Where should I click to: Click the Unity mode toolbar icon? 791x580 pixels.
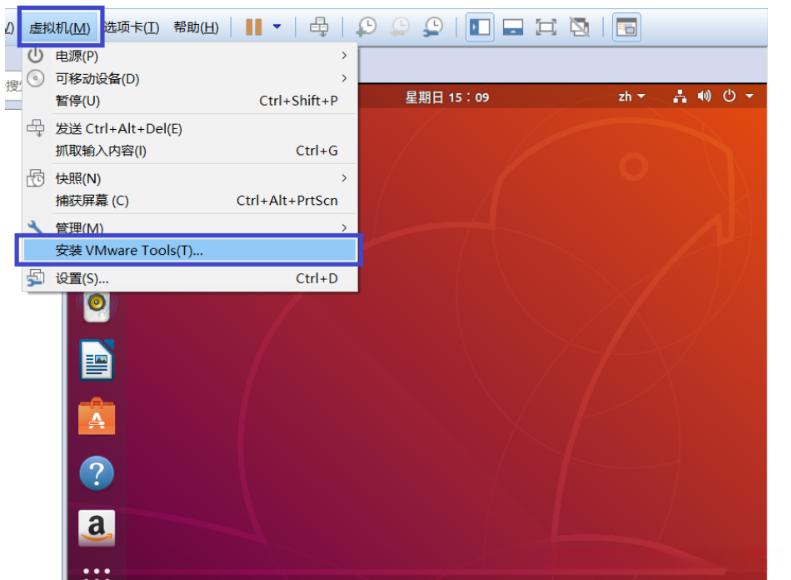pyautogui.click(x=579, y=27)
